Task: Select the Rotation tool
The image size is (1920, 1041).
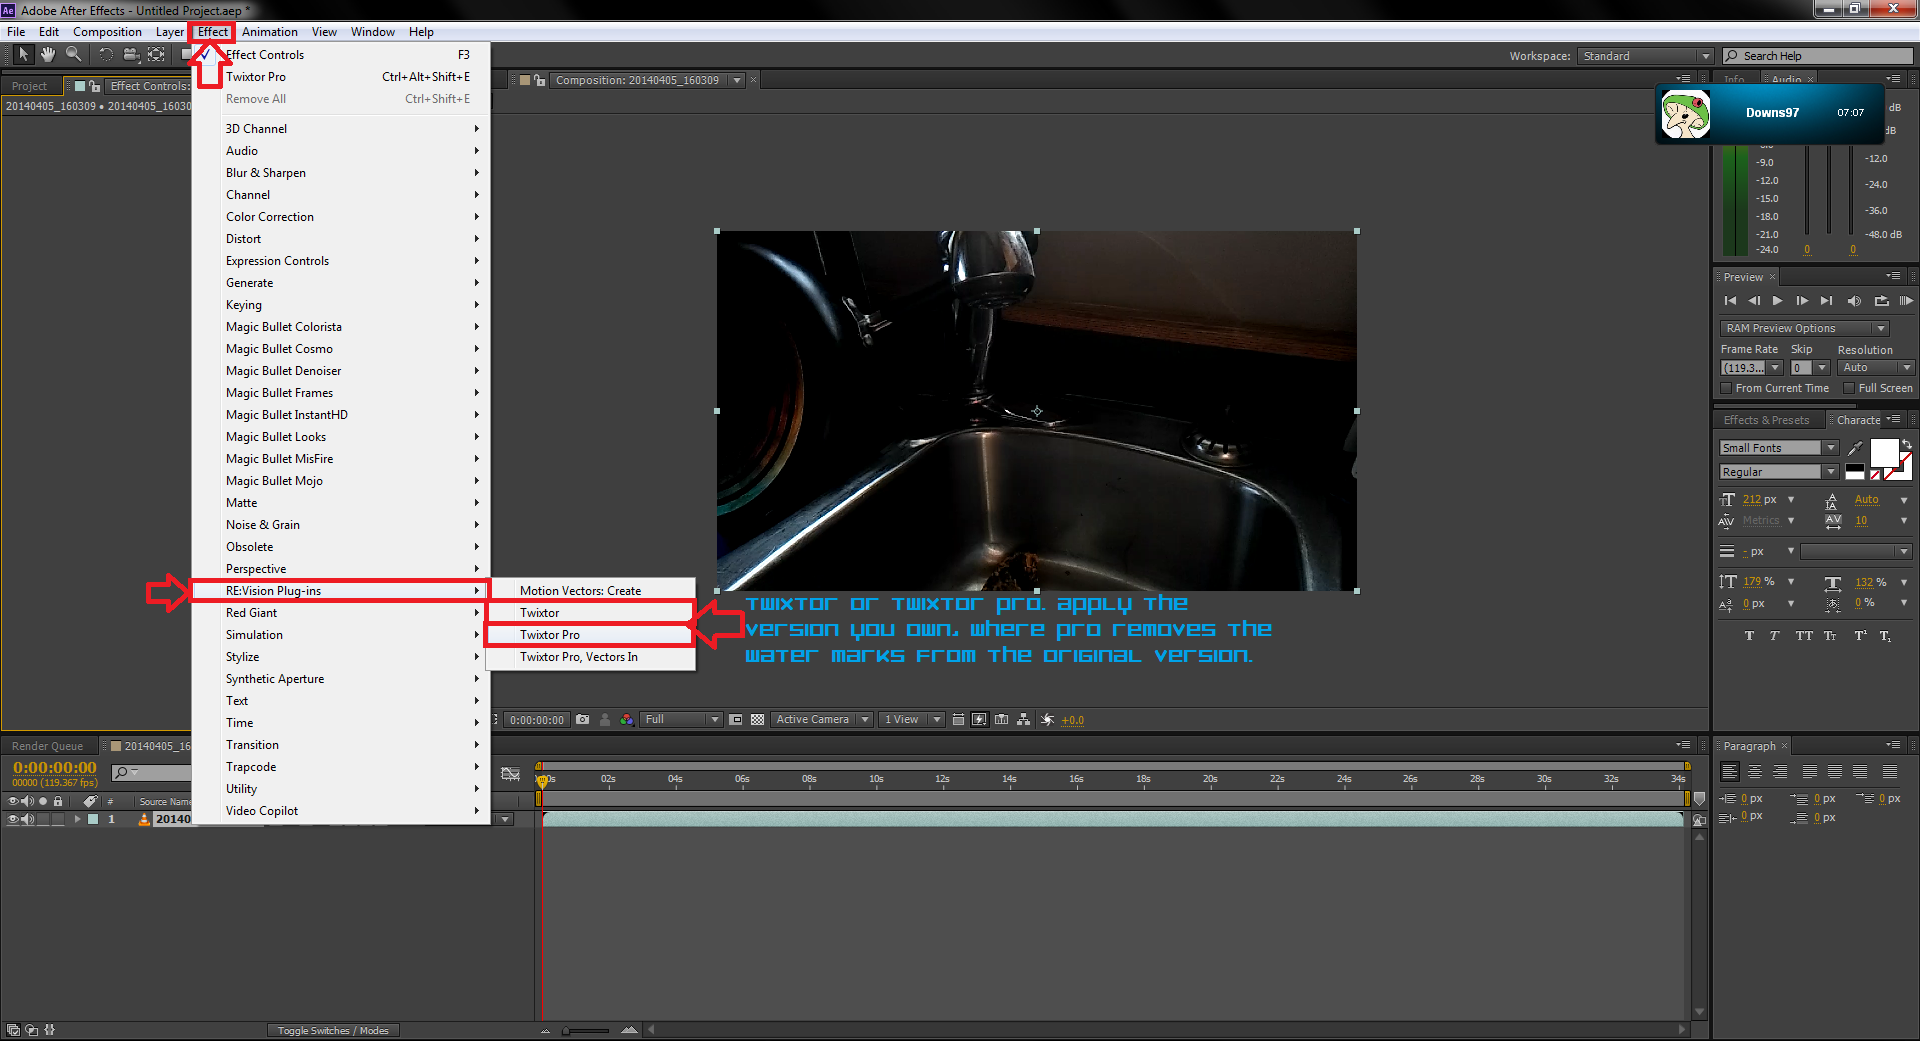Action: tap(106, 54)
